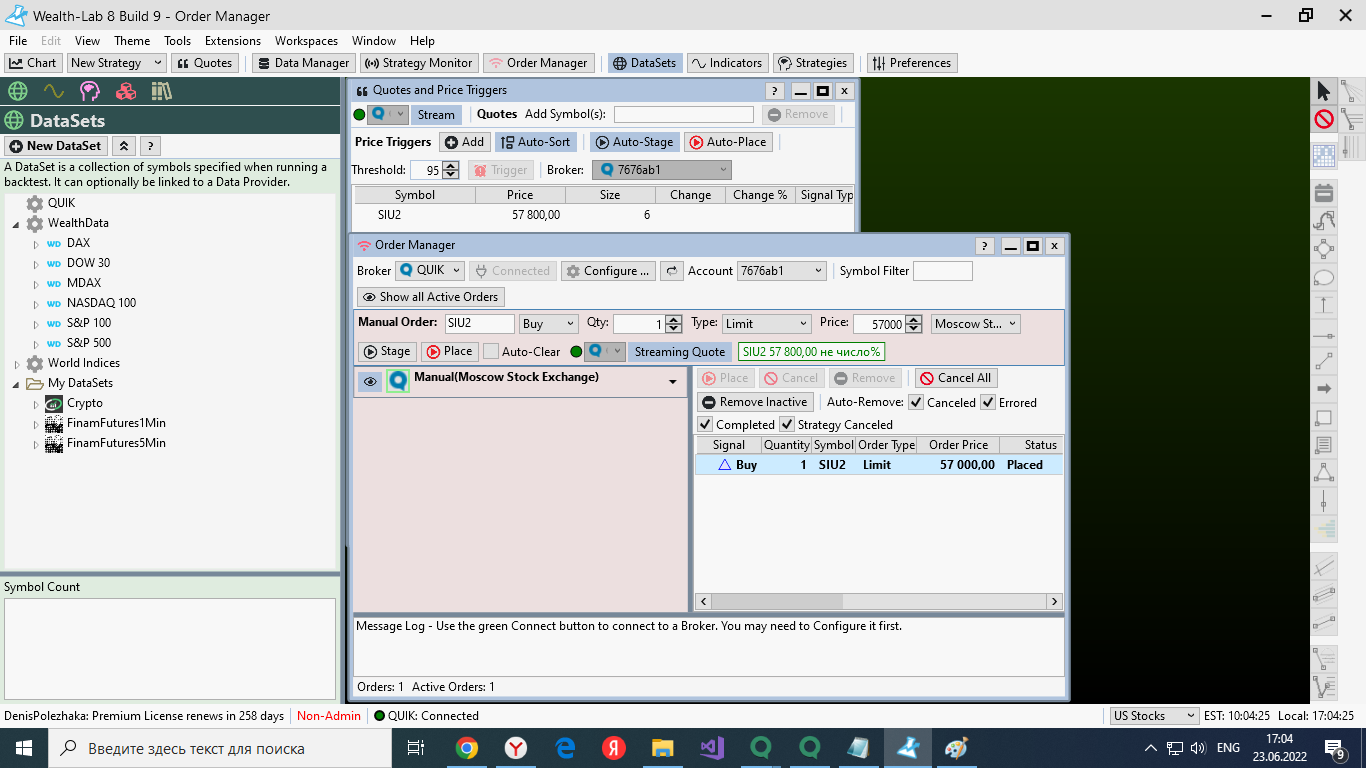Click the orders list horizontal scrollbar
1366x768 pixels.
pyautogui.click(x=879, y=601)
